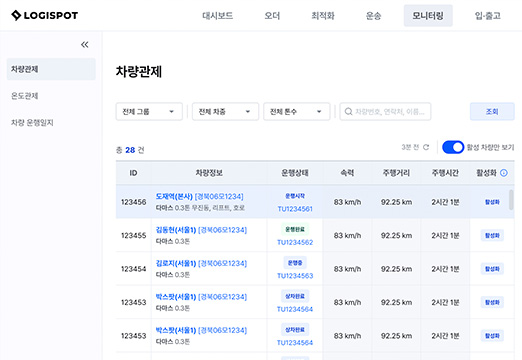Click the 조회 button
The image size is (522, 360).
(x=492, y=111)
